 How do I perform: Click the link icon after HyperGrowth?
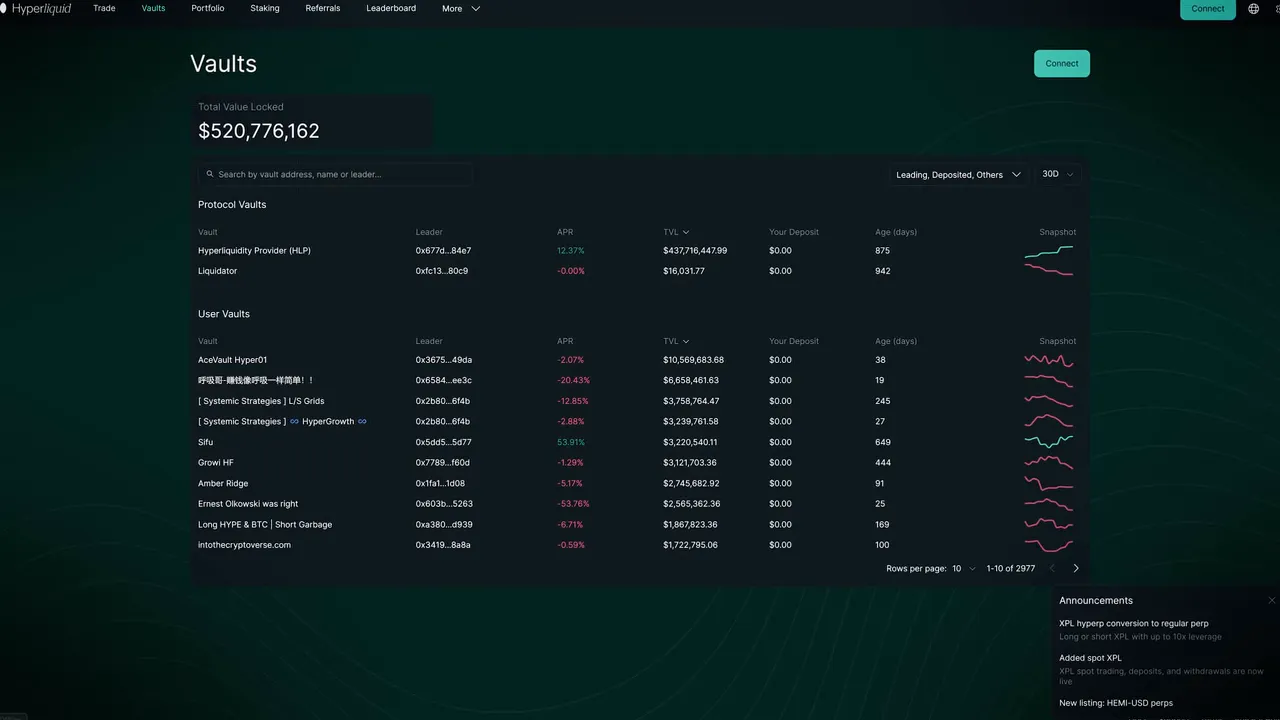pos(362,421)
